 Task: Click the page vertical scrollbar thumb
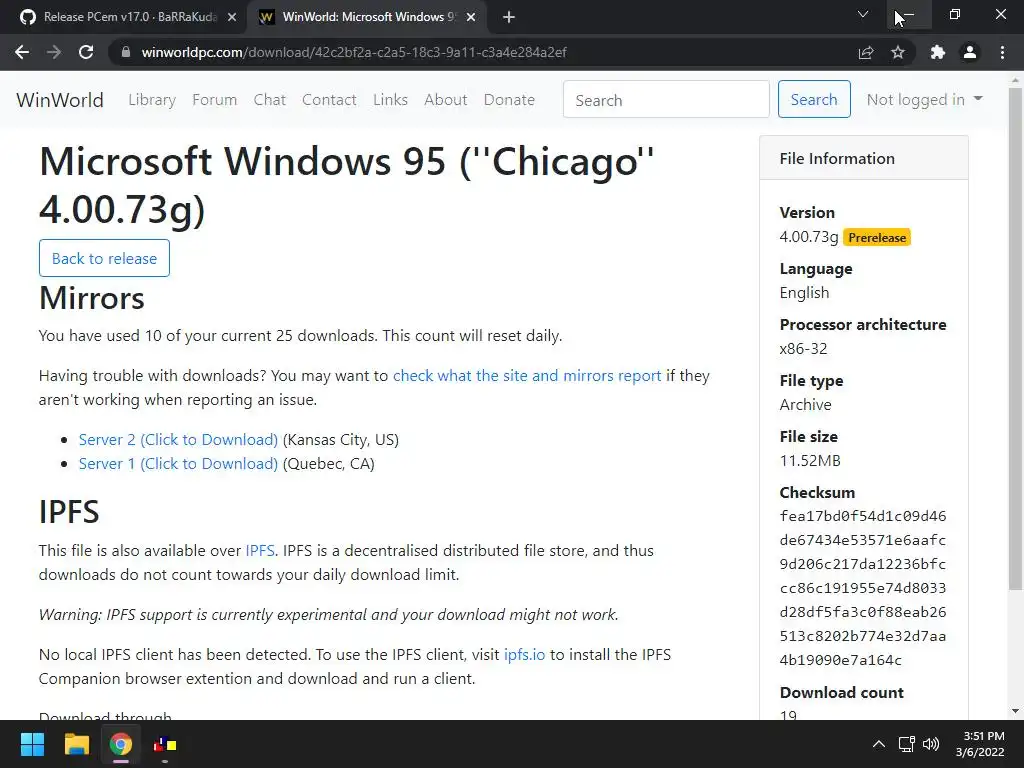pyautogui.click(x=1015, y=338)
